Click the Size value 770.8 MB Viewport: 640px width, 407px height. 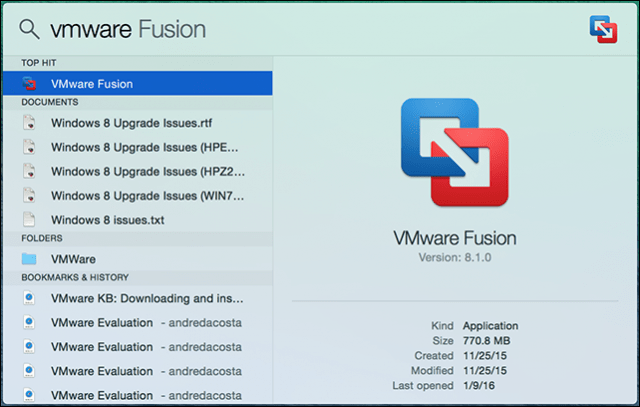(x=486, y=341)
